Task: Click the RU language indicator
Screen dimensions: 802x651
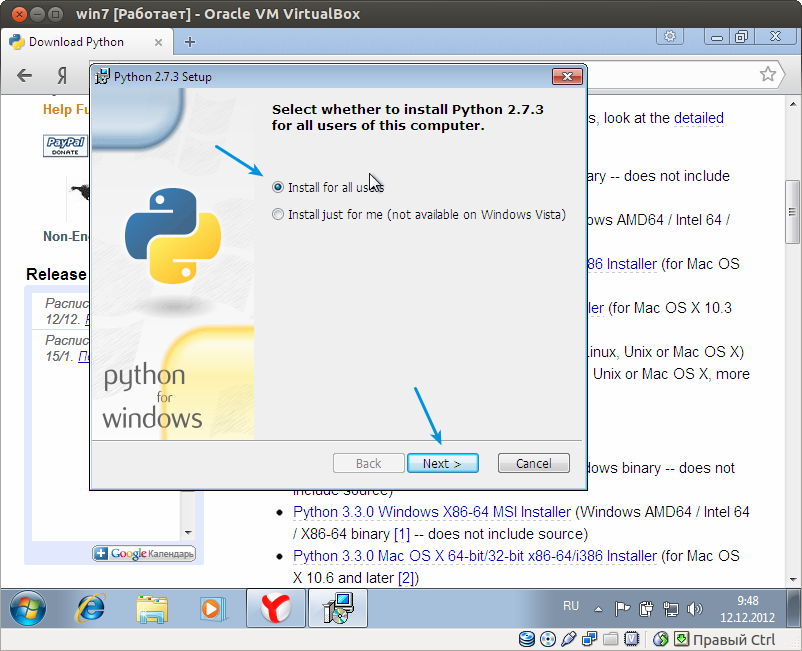Action: click(571, 607)
